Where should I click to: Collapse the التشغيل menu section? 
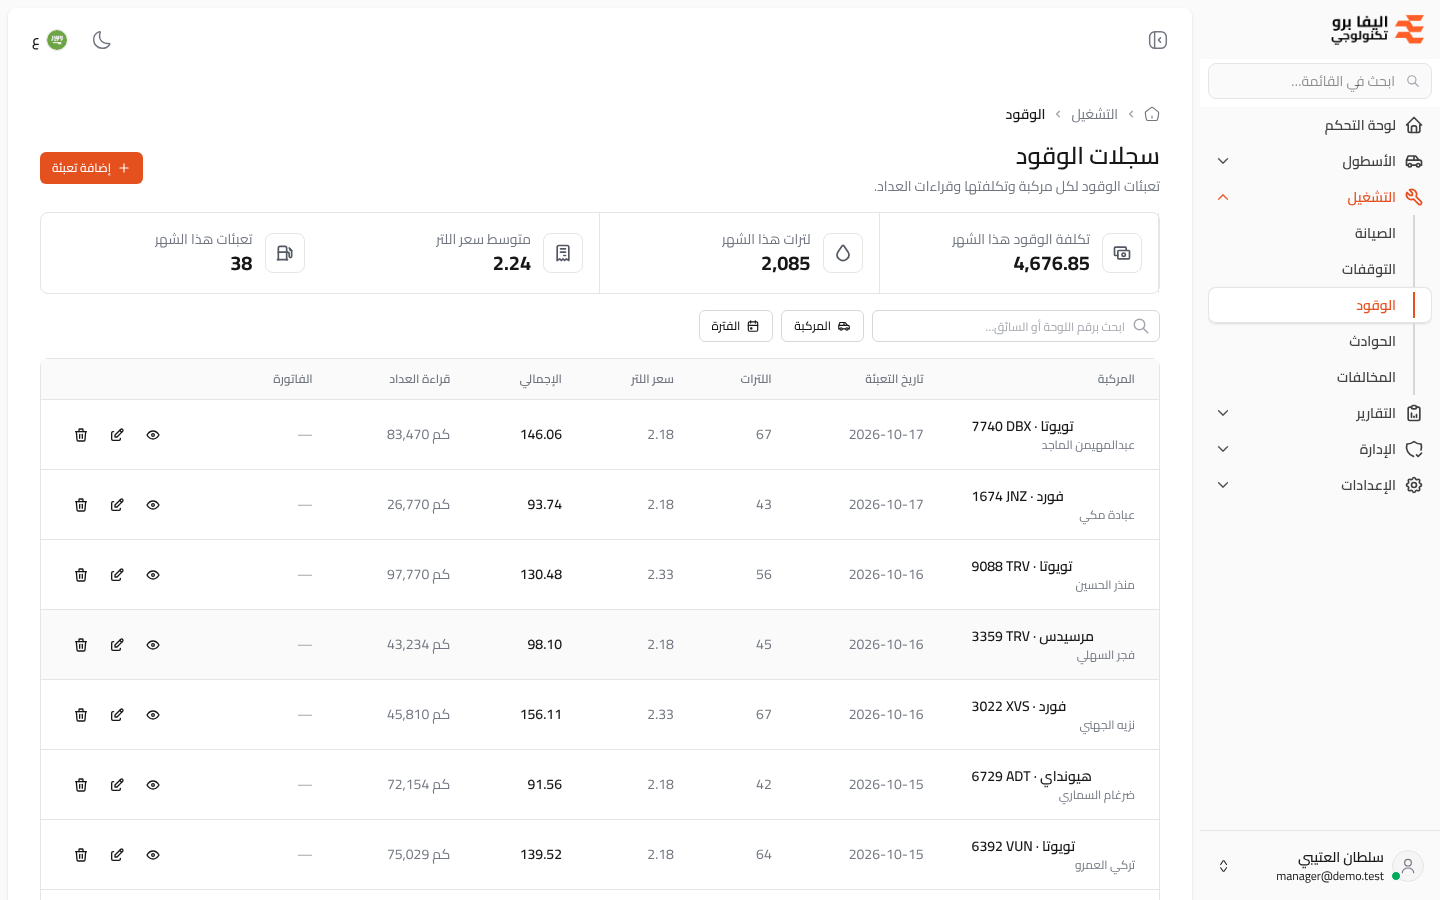(x=1320, y=197)
